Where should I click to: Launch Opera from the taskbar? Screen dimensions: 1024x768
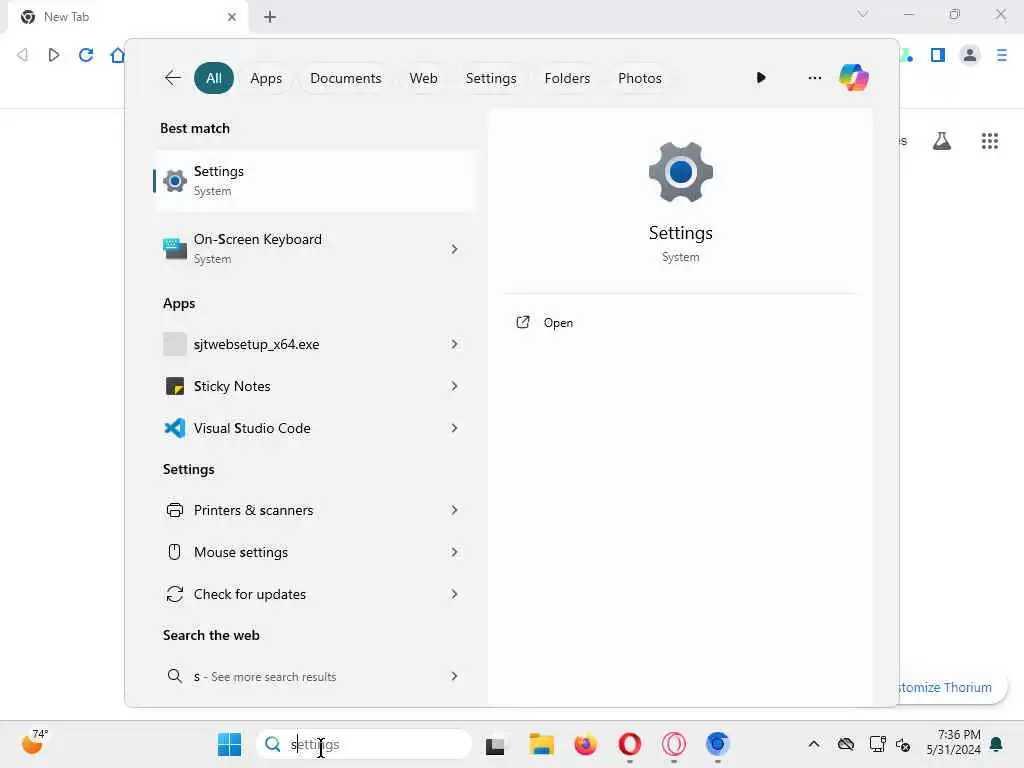pyautogui.click(x=630, y=744)
